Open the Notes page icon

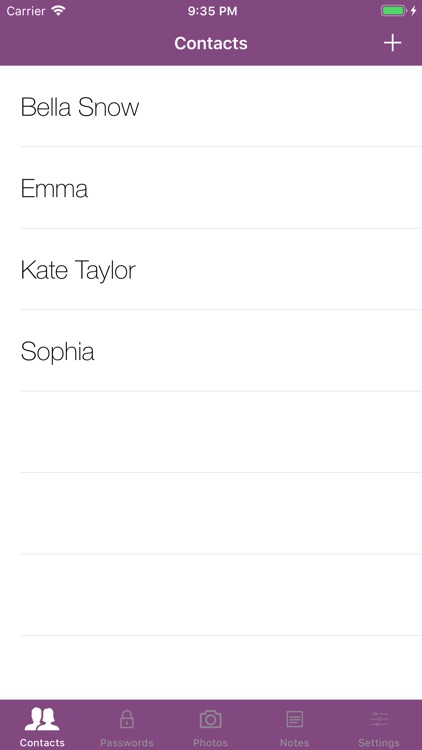294,719
